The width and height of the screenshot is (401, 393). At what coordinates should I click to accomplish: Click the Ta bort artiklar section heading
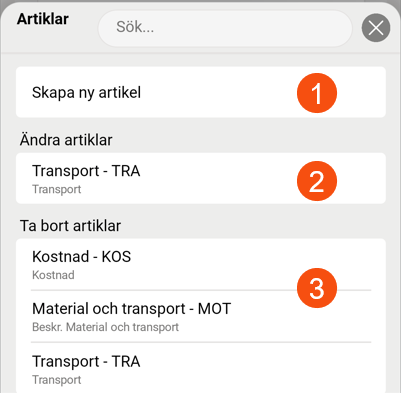coord(70,226)
